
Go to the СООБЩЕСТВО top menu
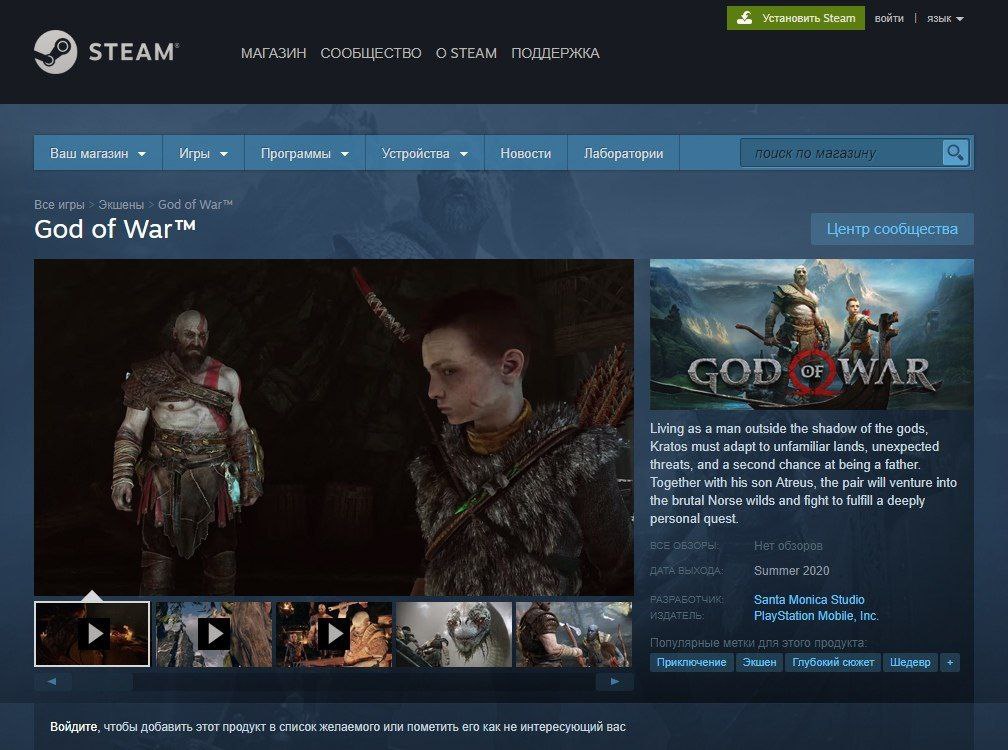coord(371,53)
